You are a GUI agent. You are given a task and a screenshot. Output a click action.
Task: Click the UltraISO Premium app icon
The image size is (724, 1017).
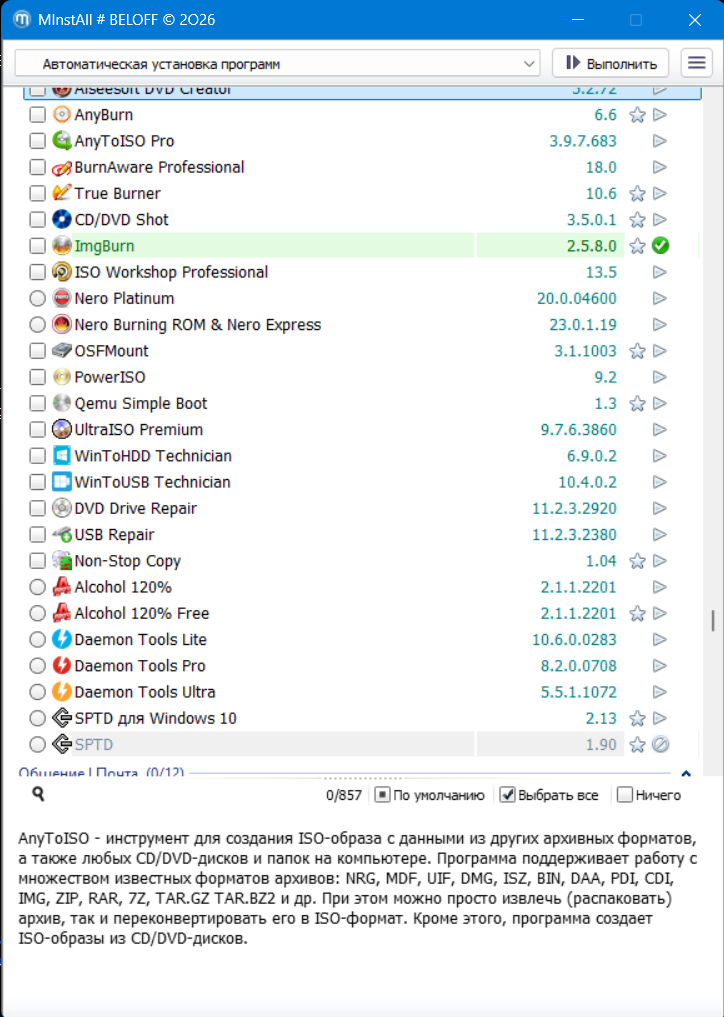click(61, 429)
